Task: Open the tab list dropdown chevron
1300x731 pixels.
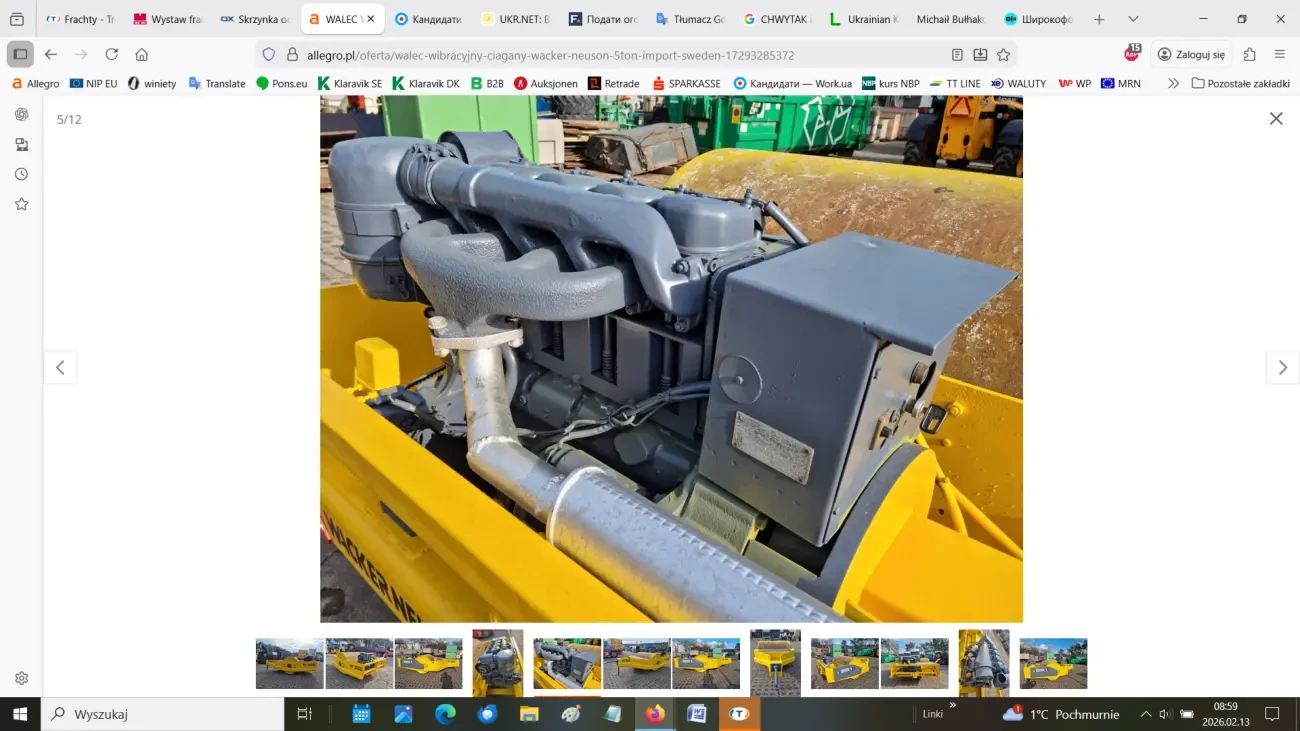Action: pyautogui.click(x=1133, y=18)
